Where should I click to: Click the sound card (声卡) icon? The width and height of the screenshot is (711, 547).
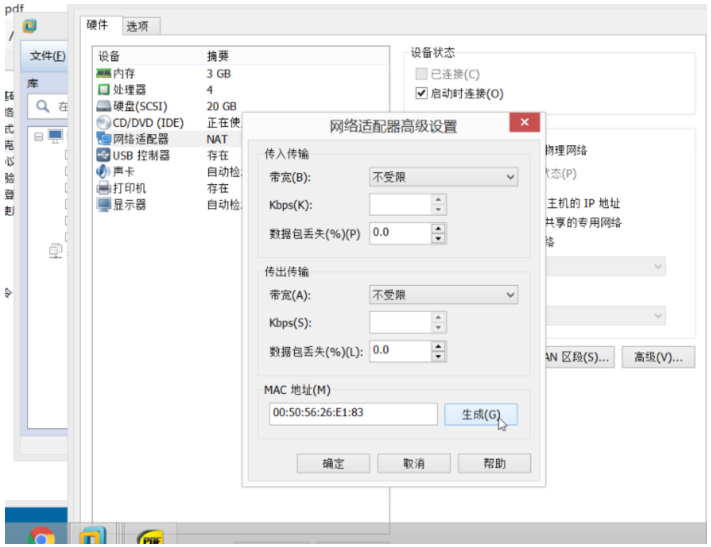click(103, 171)
